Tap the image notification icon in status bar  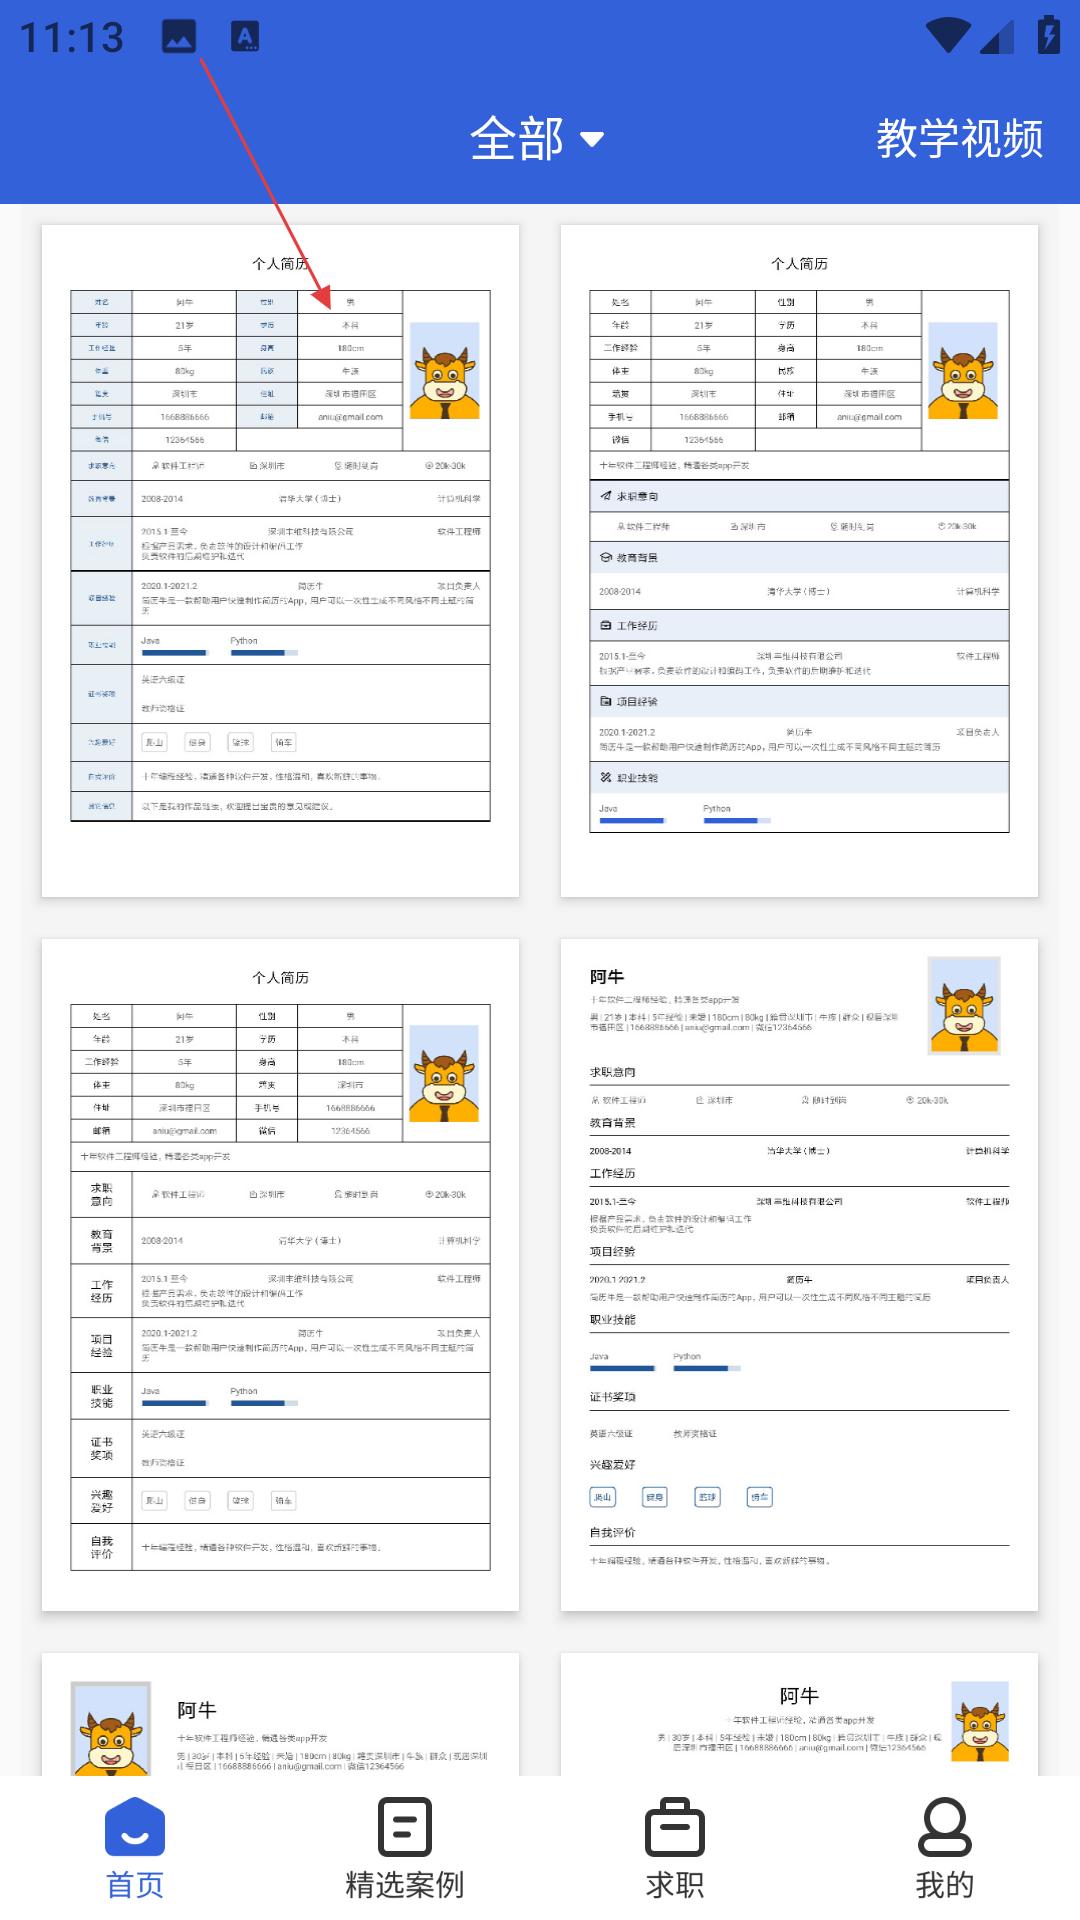[x=179, y=37]
